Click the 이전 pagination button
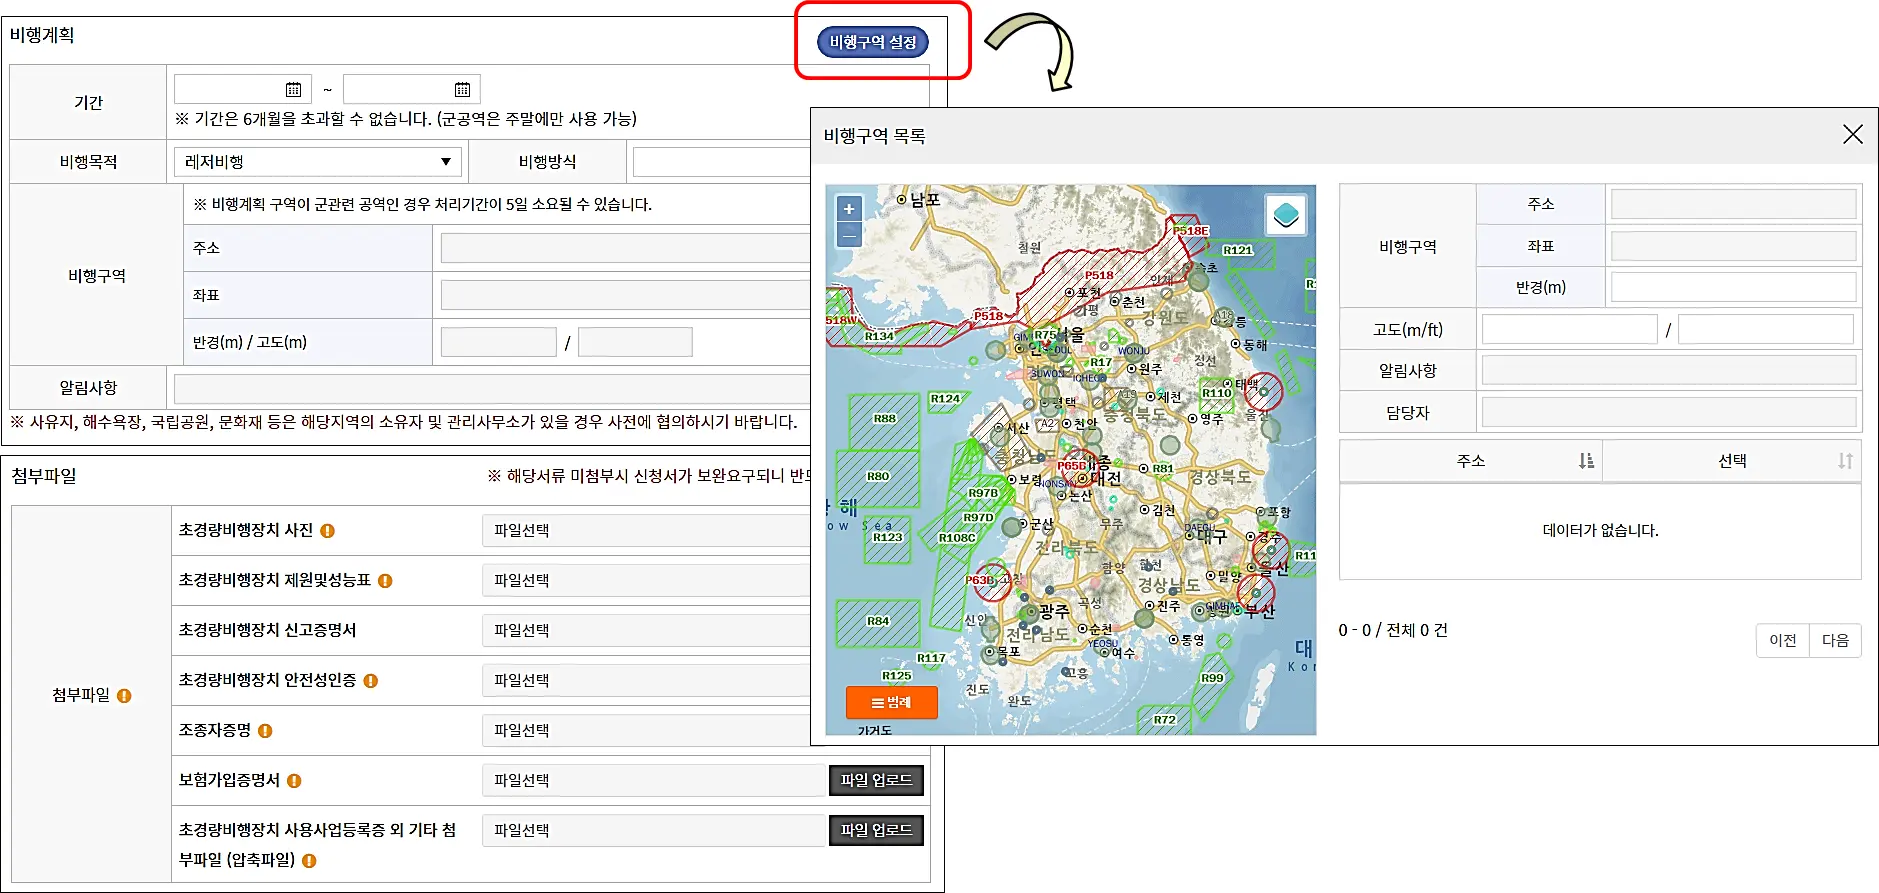This screenshot has width=1879, height=893. [x=1783, y=640]
